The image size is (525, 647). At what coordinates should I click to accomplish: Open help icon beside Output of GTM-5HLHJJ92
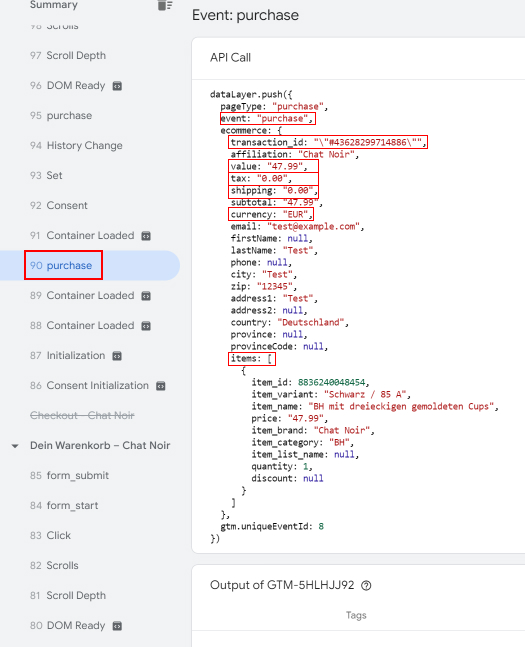366,585
